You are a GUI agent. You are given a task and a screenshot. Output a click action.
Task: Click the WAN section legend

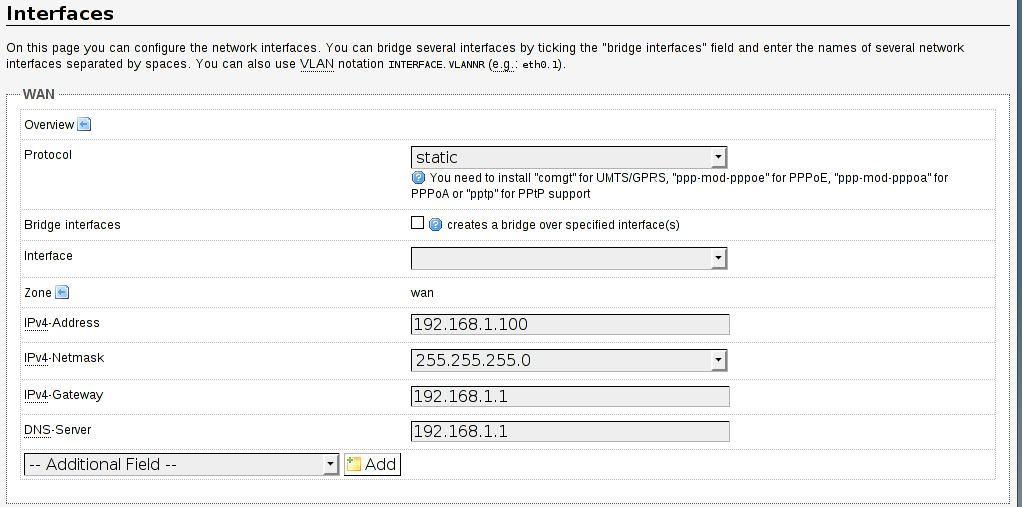[x=38, y=94]
